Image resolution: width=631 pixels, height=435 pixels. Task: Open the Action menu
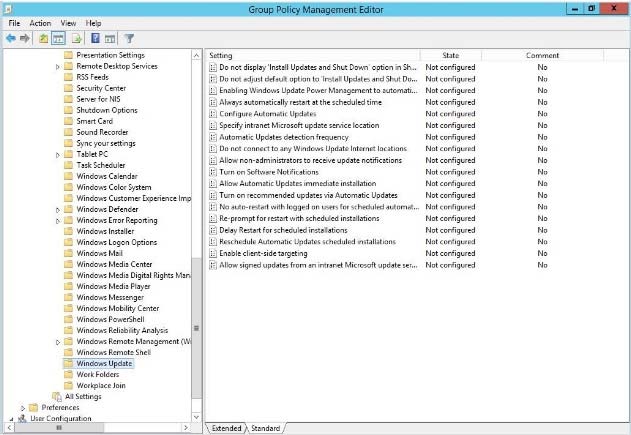tap(40, 23)
